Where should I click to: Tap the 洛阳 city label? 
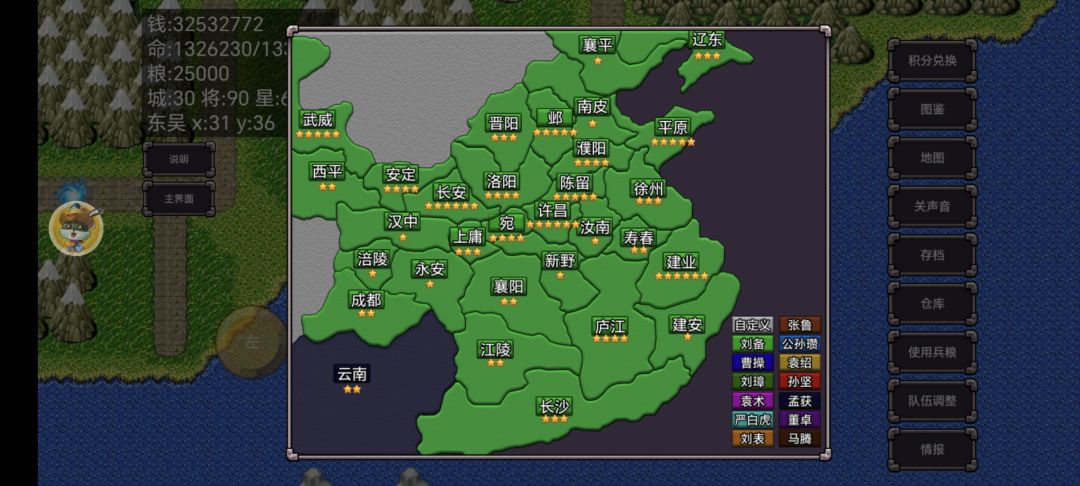pyautogui.click(x=502, y=182)
